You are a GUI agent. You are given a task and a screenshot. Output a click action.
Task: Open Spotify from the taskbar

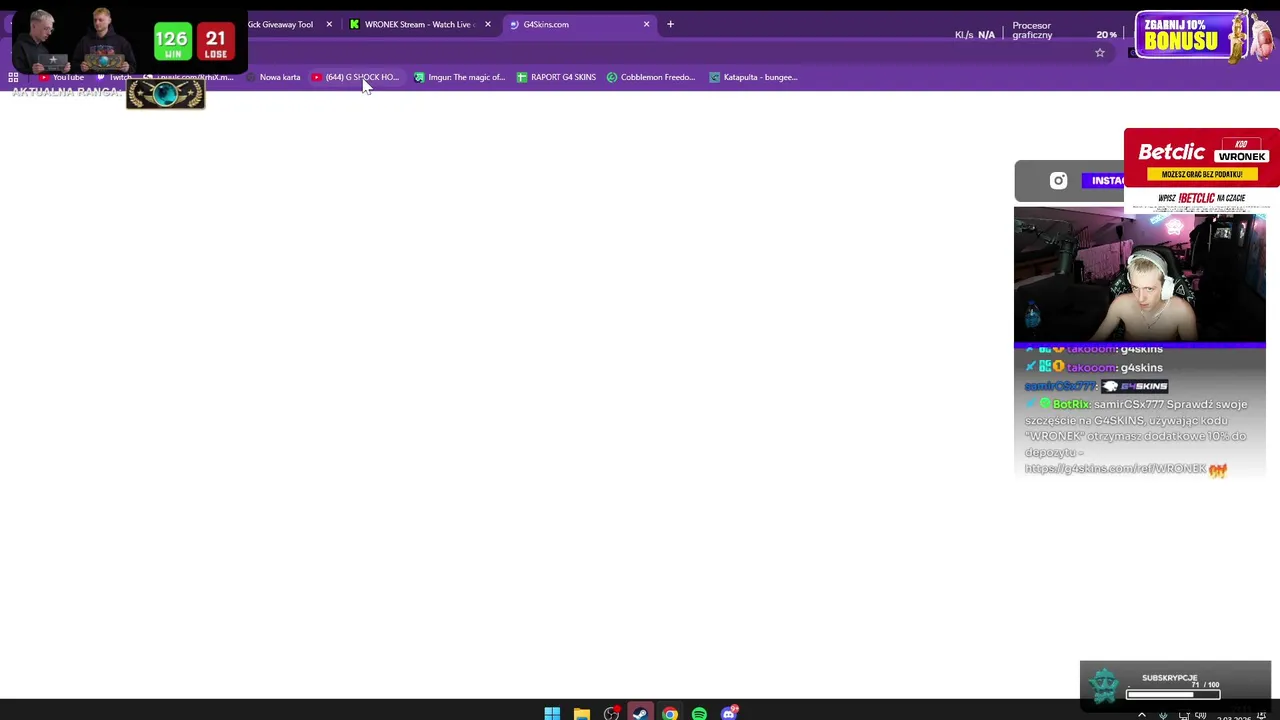(699, 713)
